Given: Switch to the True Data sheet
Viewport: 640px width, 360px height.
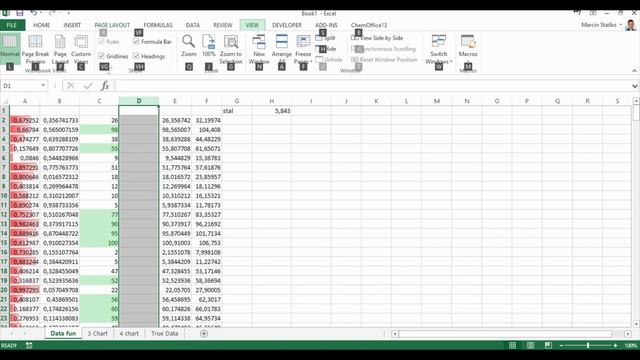Looking at the screenshot, I should coord(164,333).
